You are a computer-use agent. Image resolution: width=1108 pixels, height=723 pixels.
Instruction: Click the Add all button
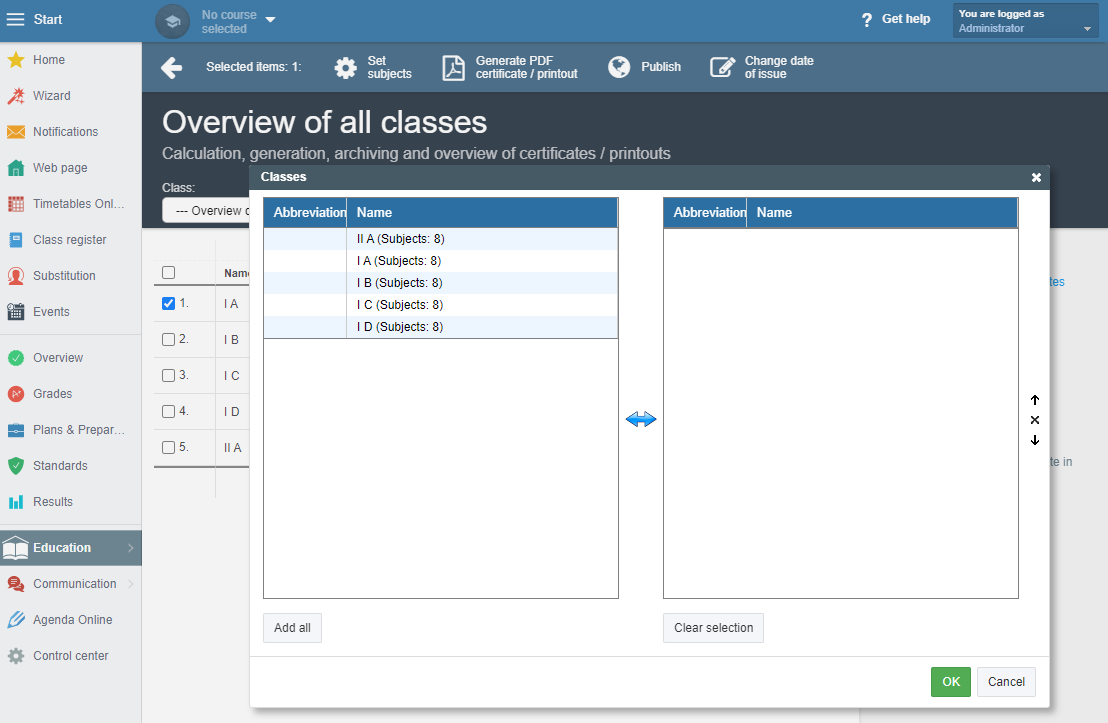[293, 628]
